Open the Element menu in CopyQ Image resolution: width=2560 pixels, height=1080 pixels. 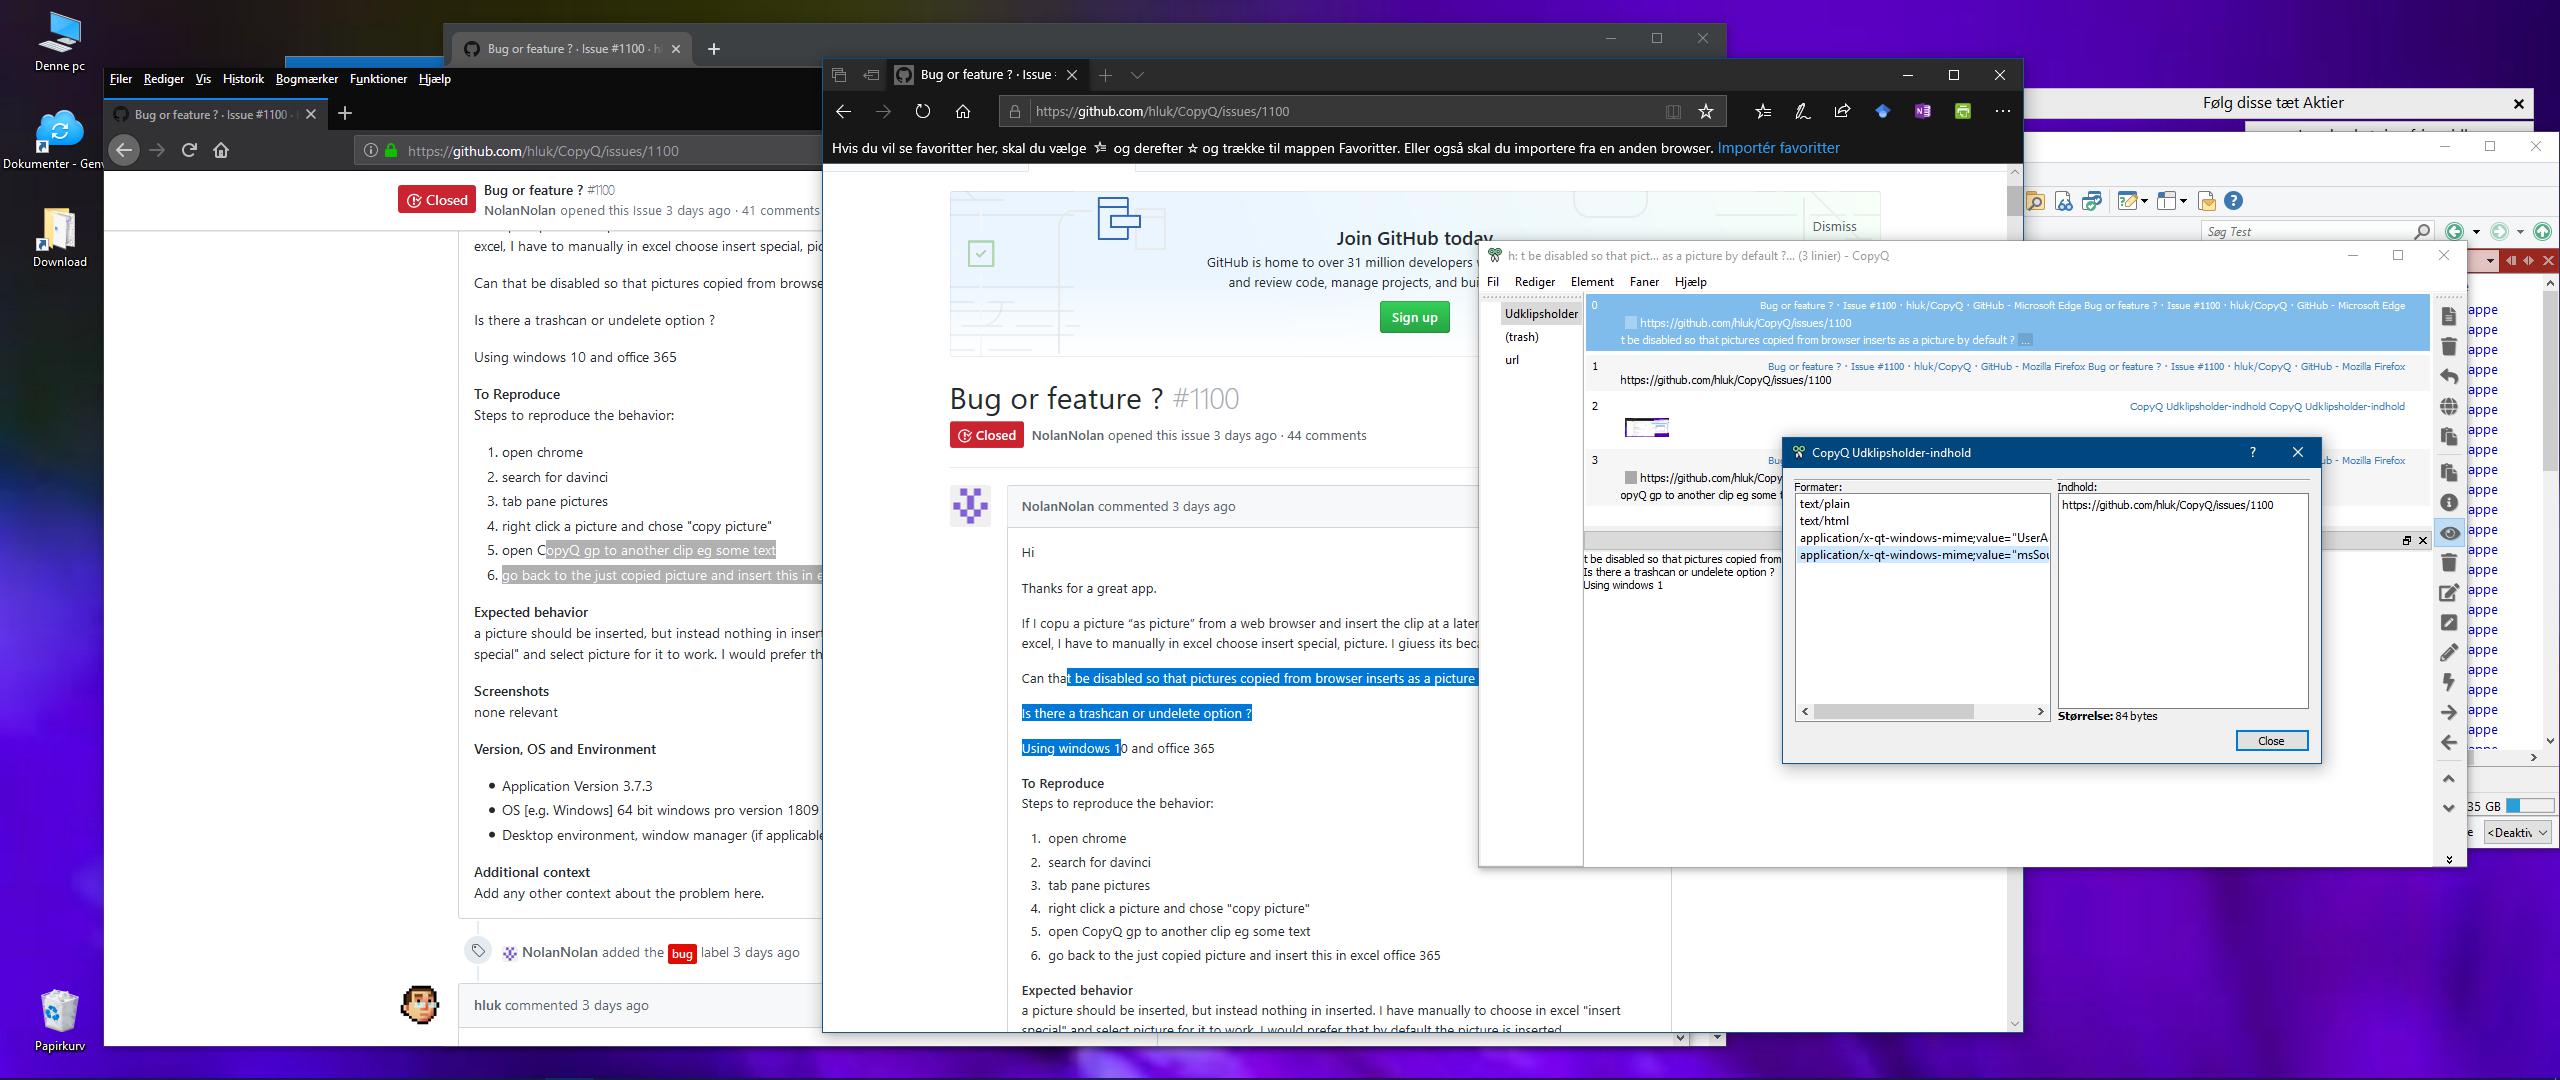(x=1591, y=282)
